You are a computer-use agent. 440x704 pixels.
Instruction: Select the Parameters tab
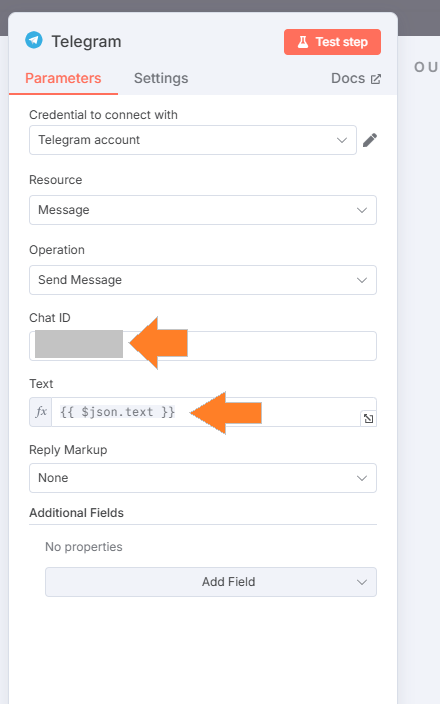click(x=63, y=78)
